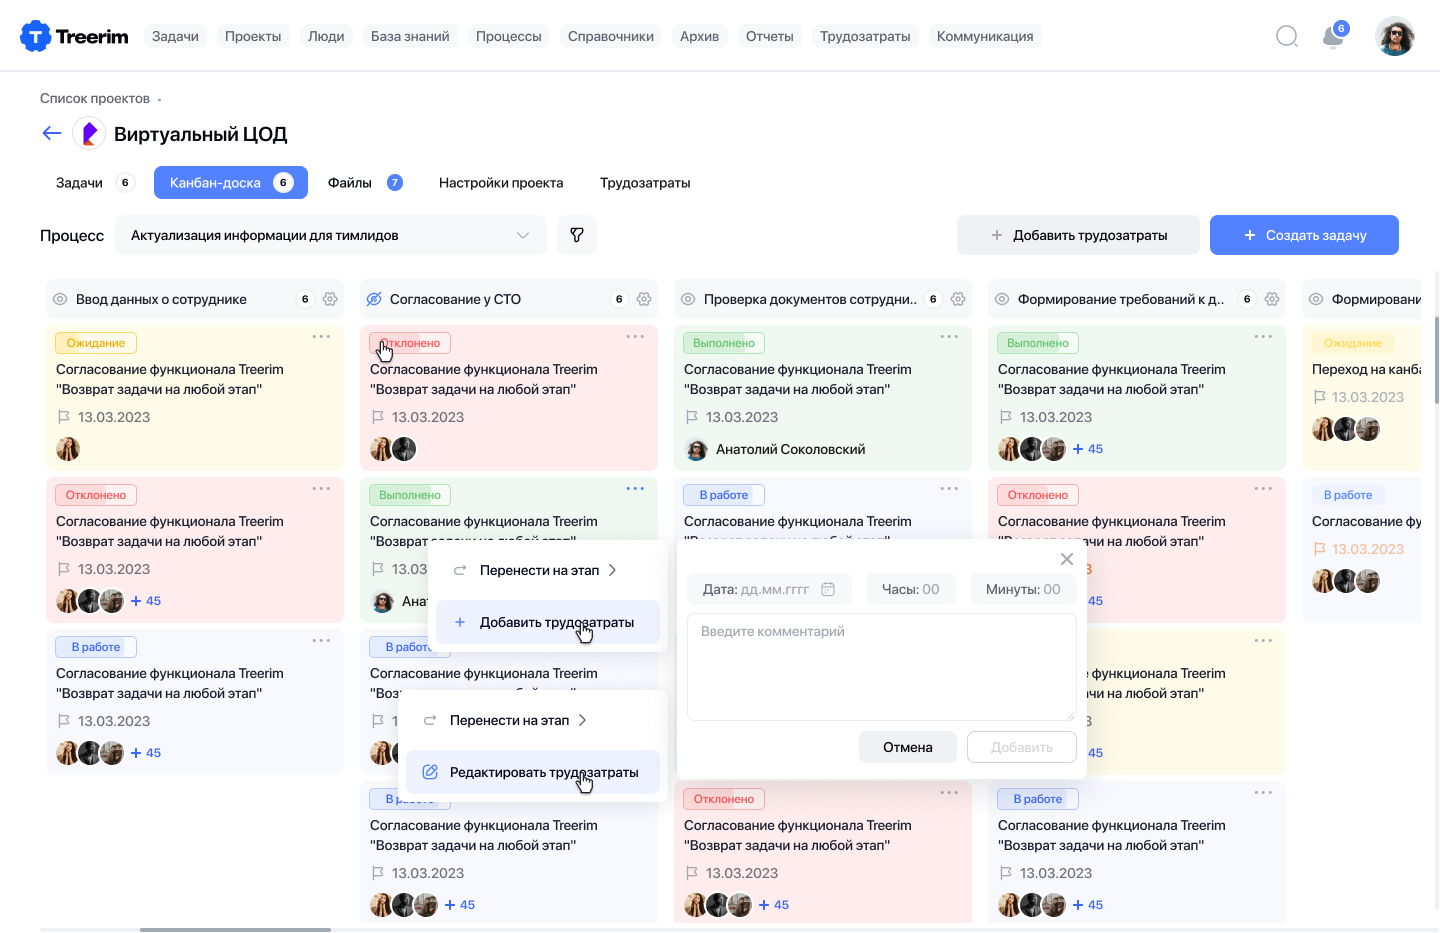Open settings gear of Ввод данных column
1440x933 pixels.
tap(330, 299)
